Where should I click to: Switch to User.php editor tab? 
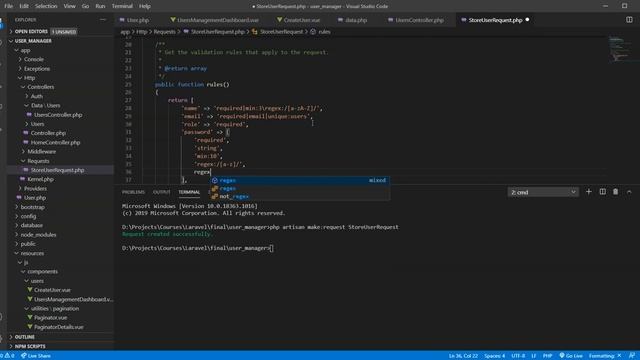click(x=138, y=20)
